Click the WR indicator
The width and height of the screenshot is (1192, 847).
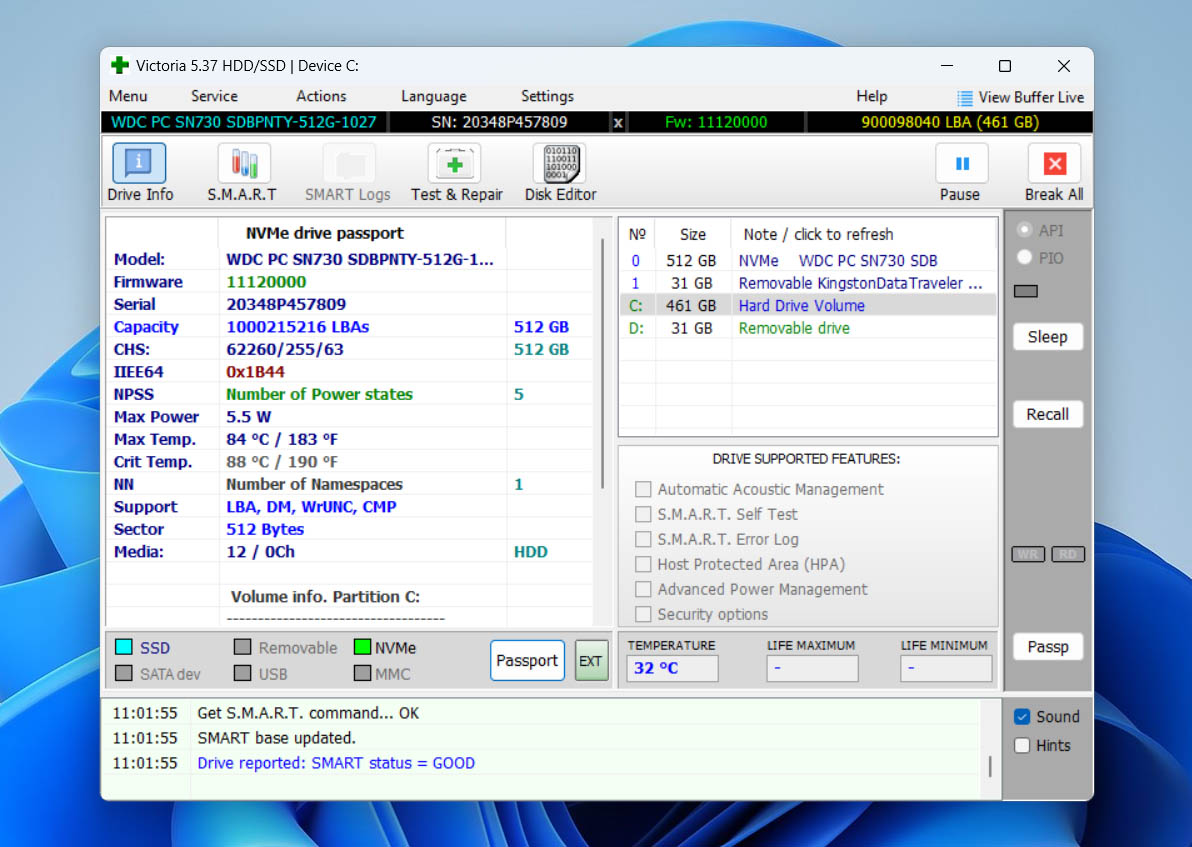[1028, 554]
